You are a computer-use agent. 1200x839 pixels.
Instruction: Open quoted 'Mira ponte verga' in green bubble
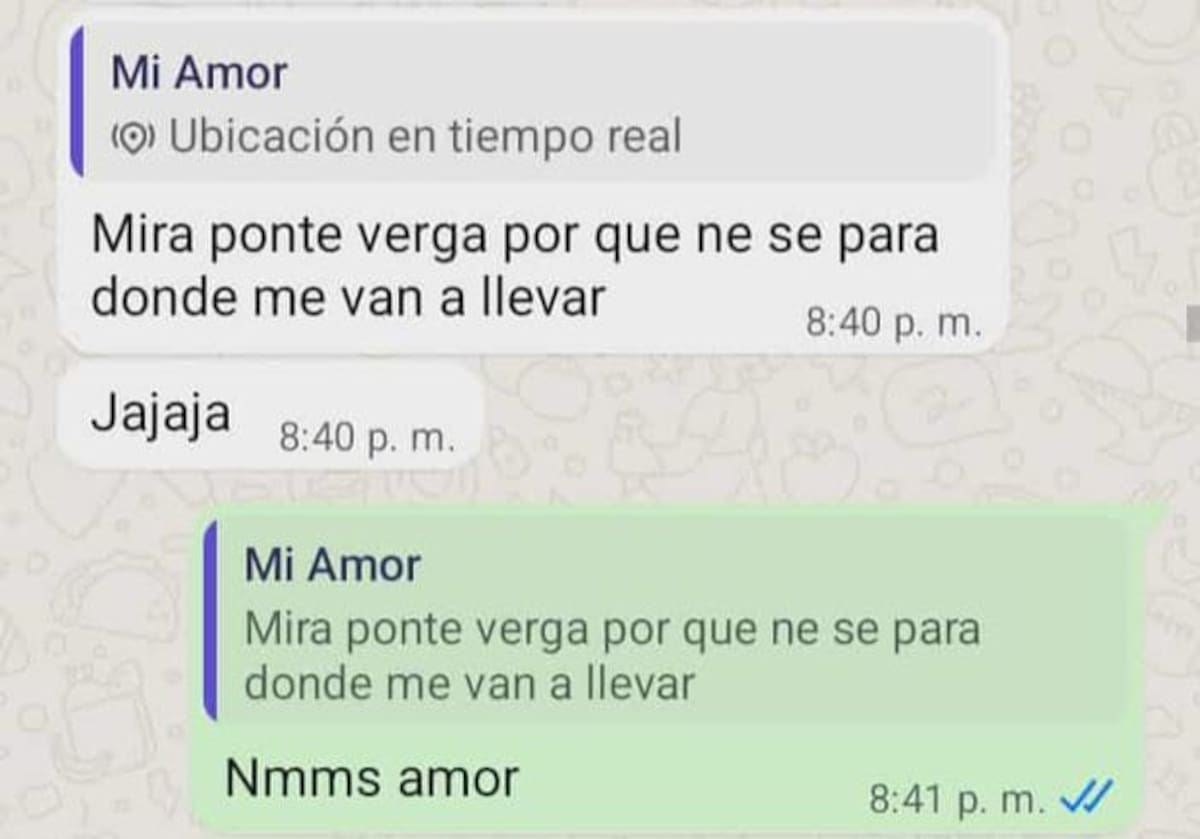(x=612, y=631)
